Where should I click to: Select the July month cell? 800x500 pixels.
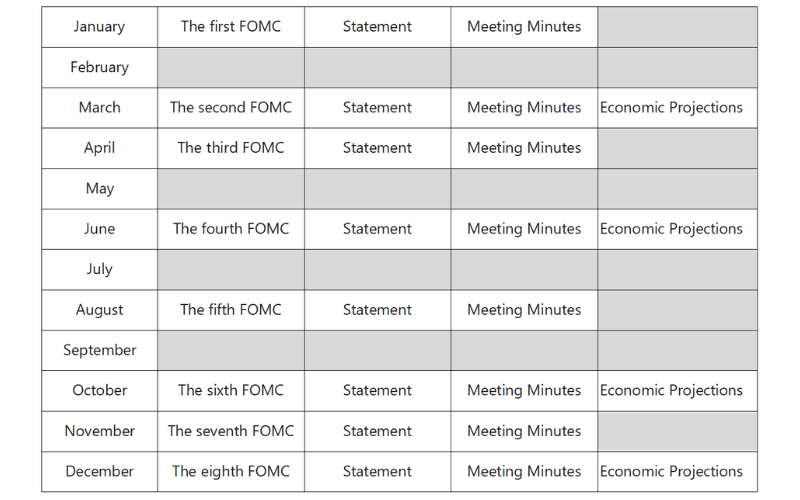pyautogui.click(x=99, y=269)
